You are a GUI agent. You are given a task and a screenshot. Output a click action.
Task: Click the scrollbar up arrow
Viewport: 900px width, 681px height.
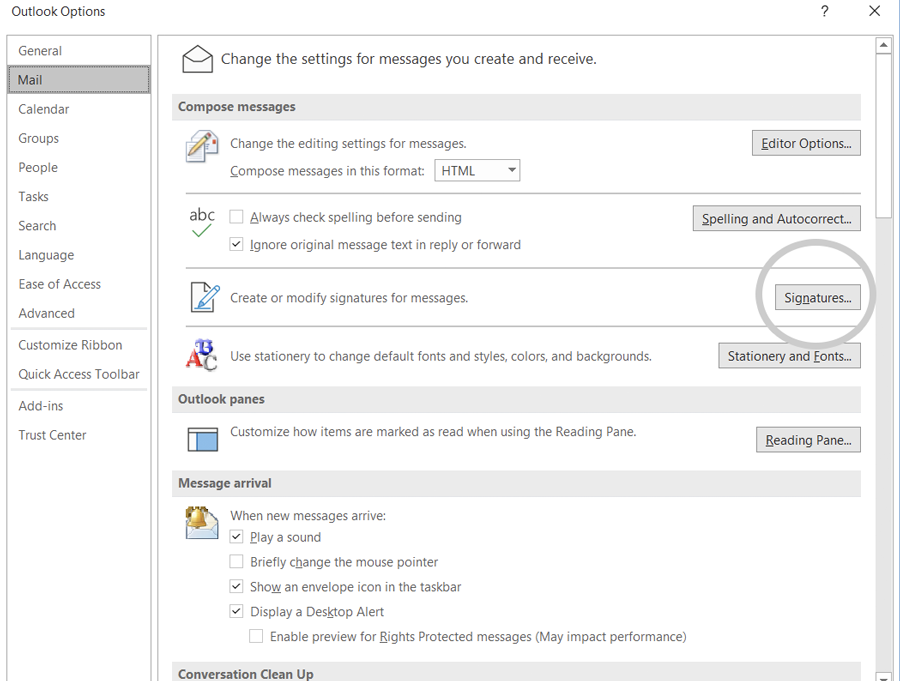pos(883,45)
